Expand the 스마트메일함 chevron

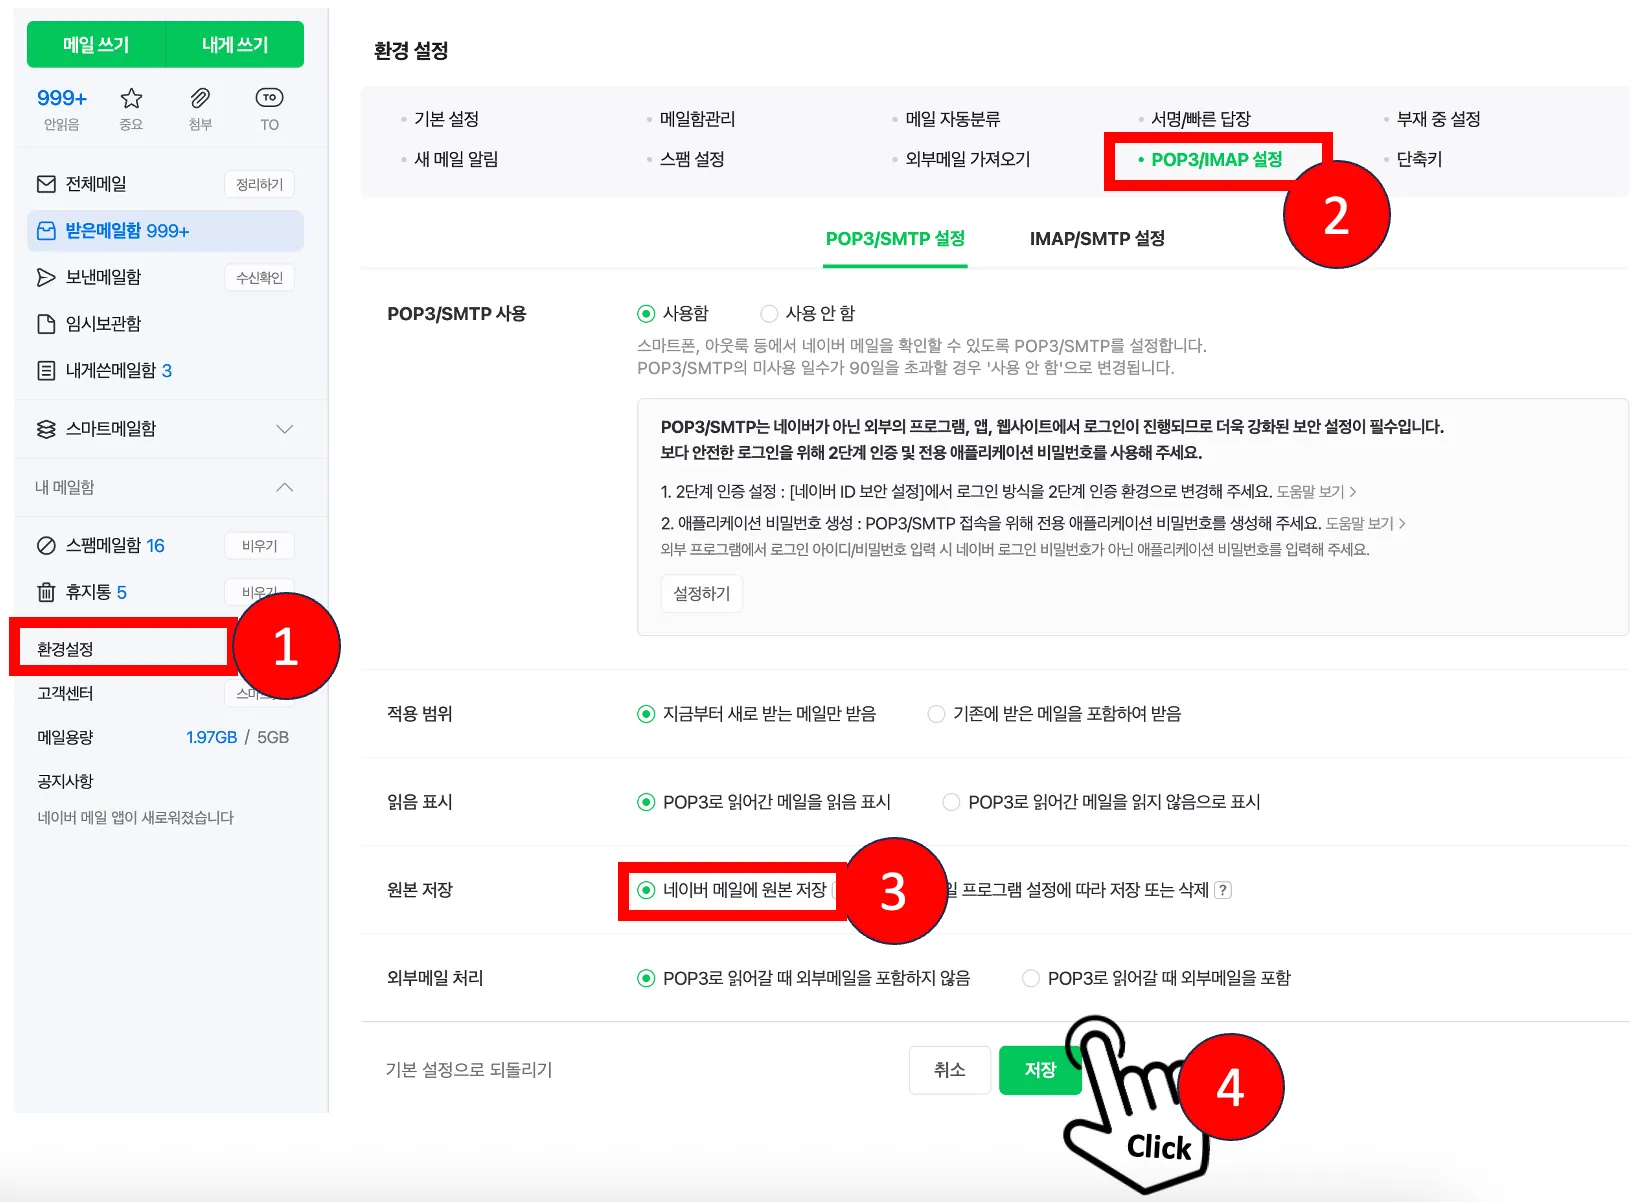tap(285, 429)
